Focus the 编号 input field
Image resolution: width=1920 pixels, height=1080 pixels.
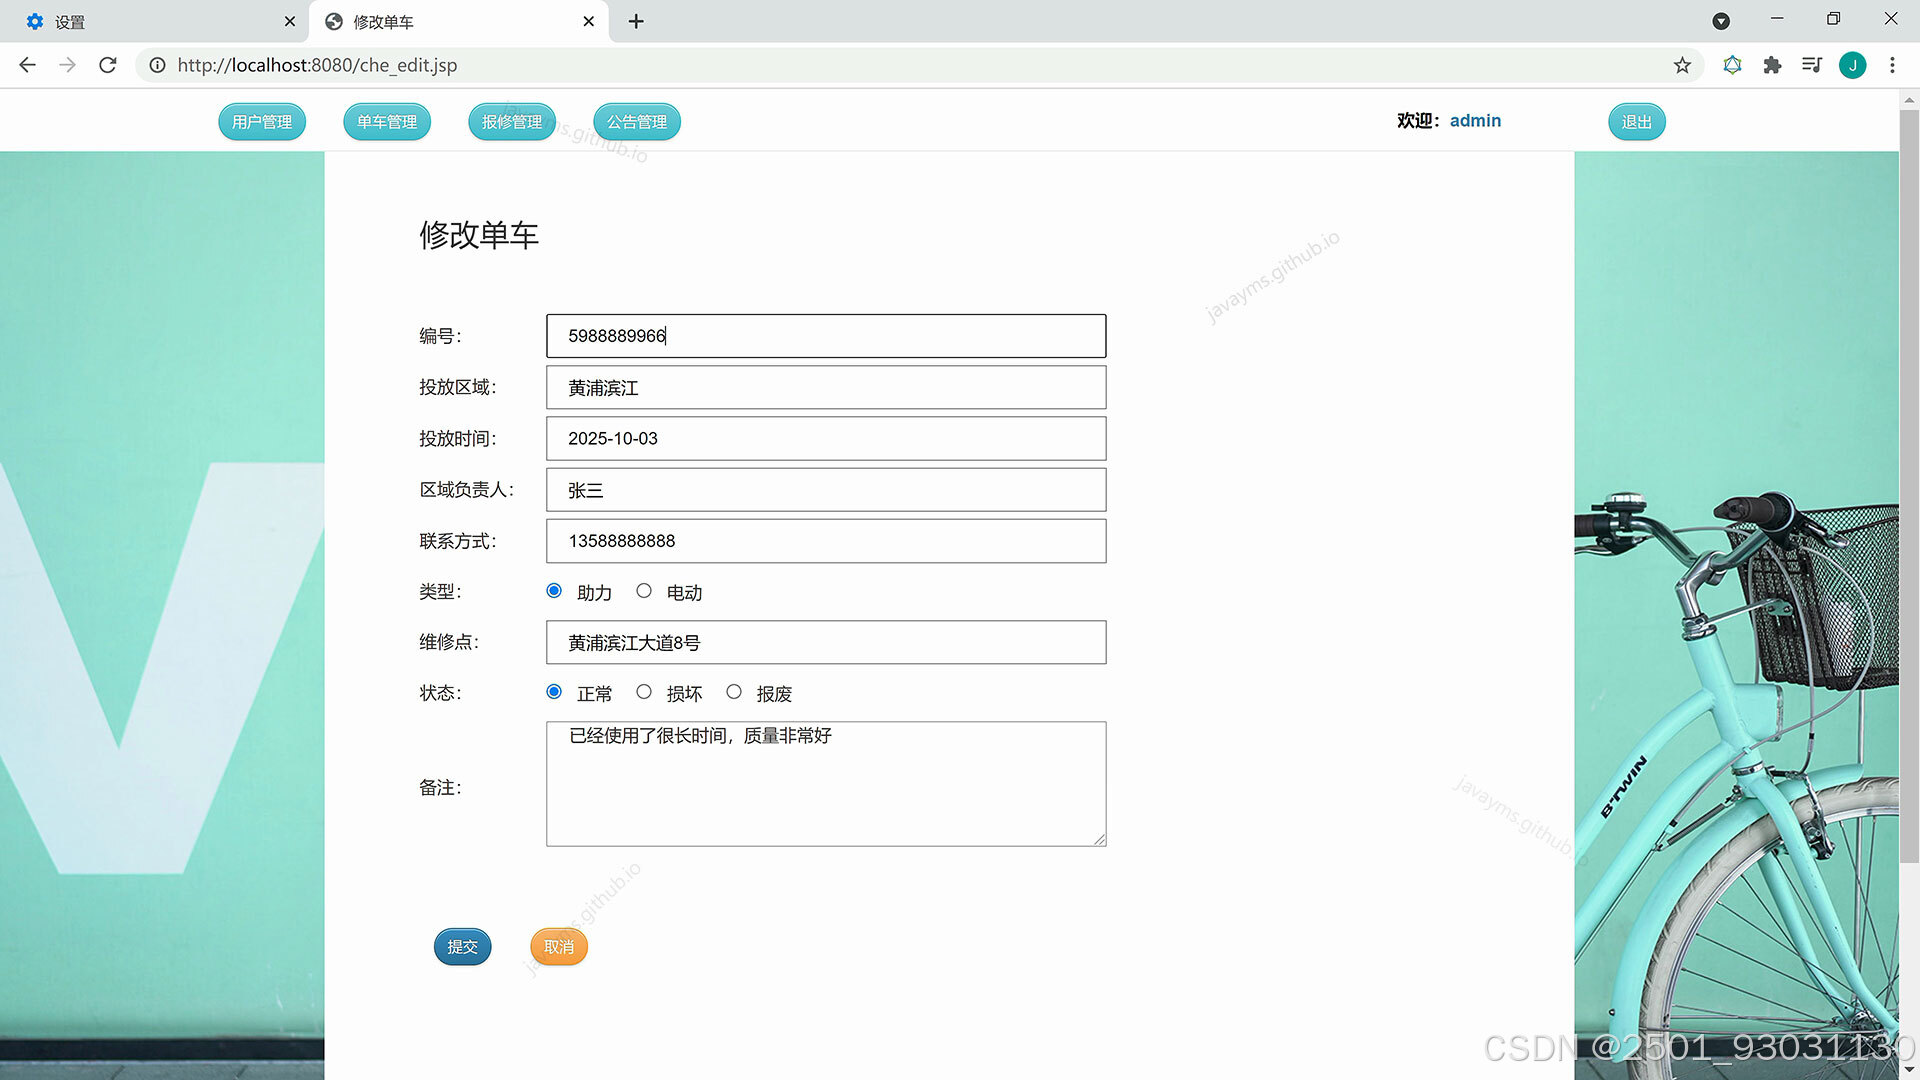click(826, 336)
